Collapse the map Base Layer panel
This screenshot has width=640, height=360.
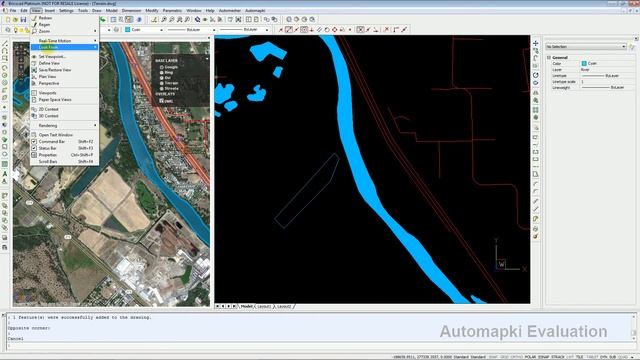207,59
